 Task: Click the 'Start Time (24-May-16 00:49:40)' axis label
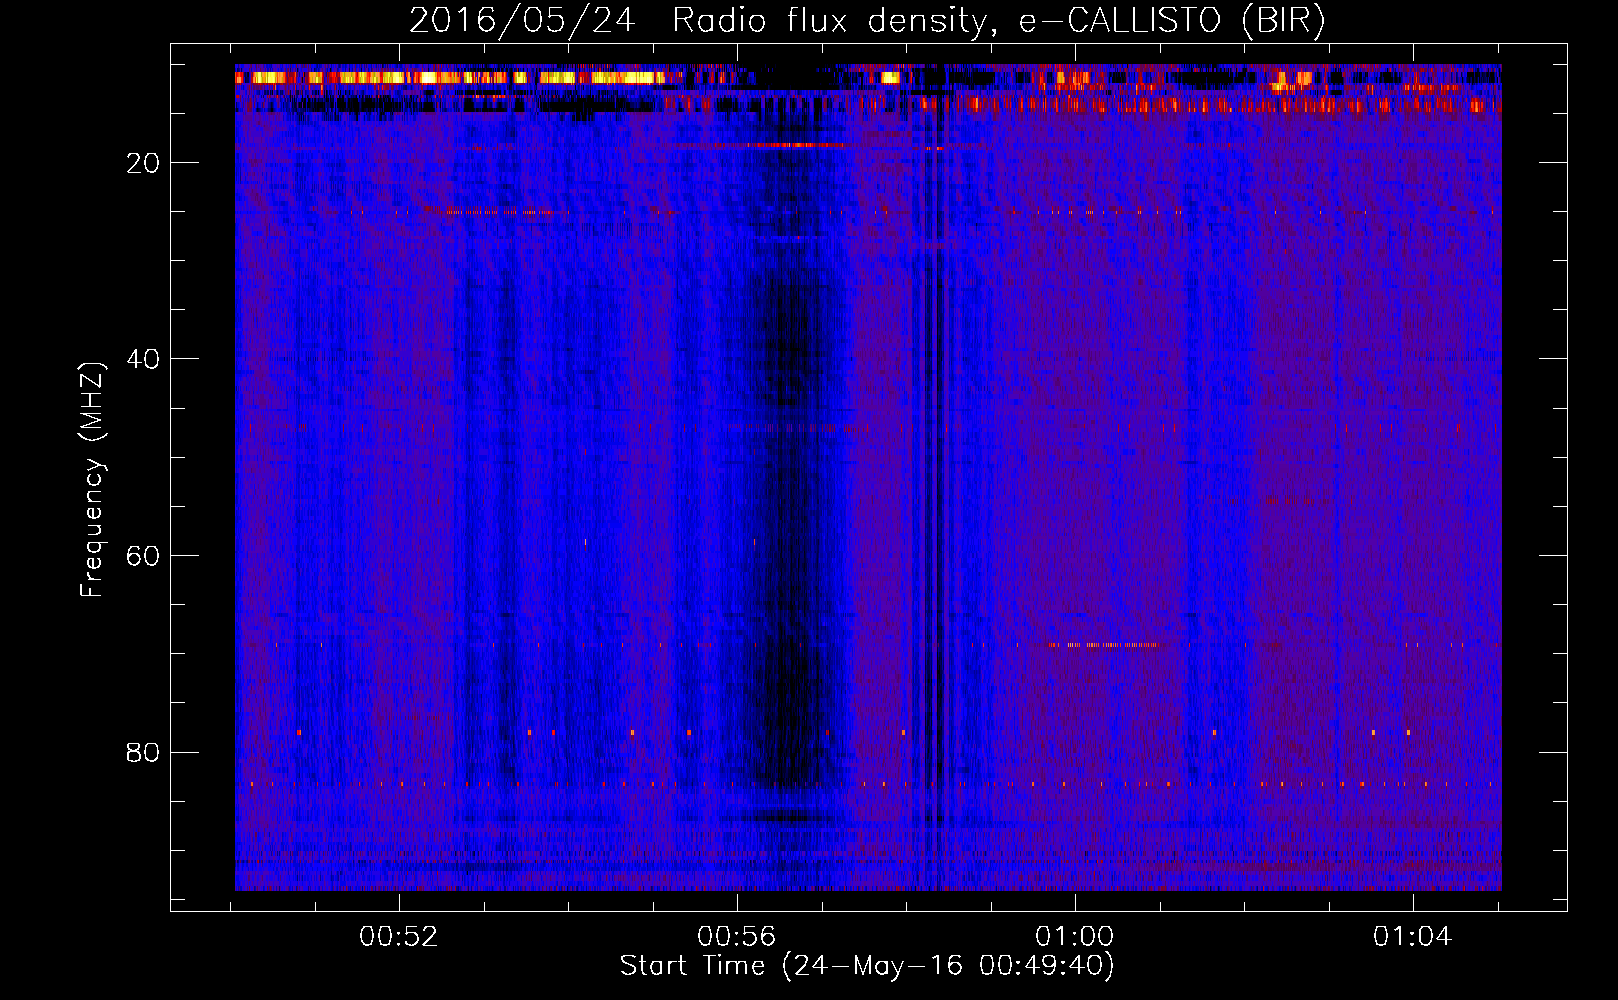[x=867, y=966]
